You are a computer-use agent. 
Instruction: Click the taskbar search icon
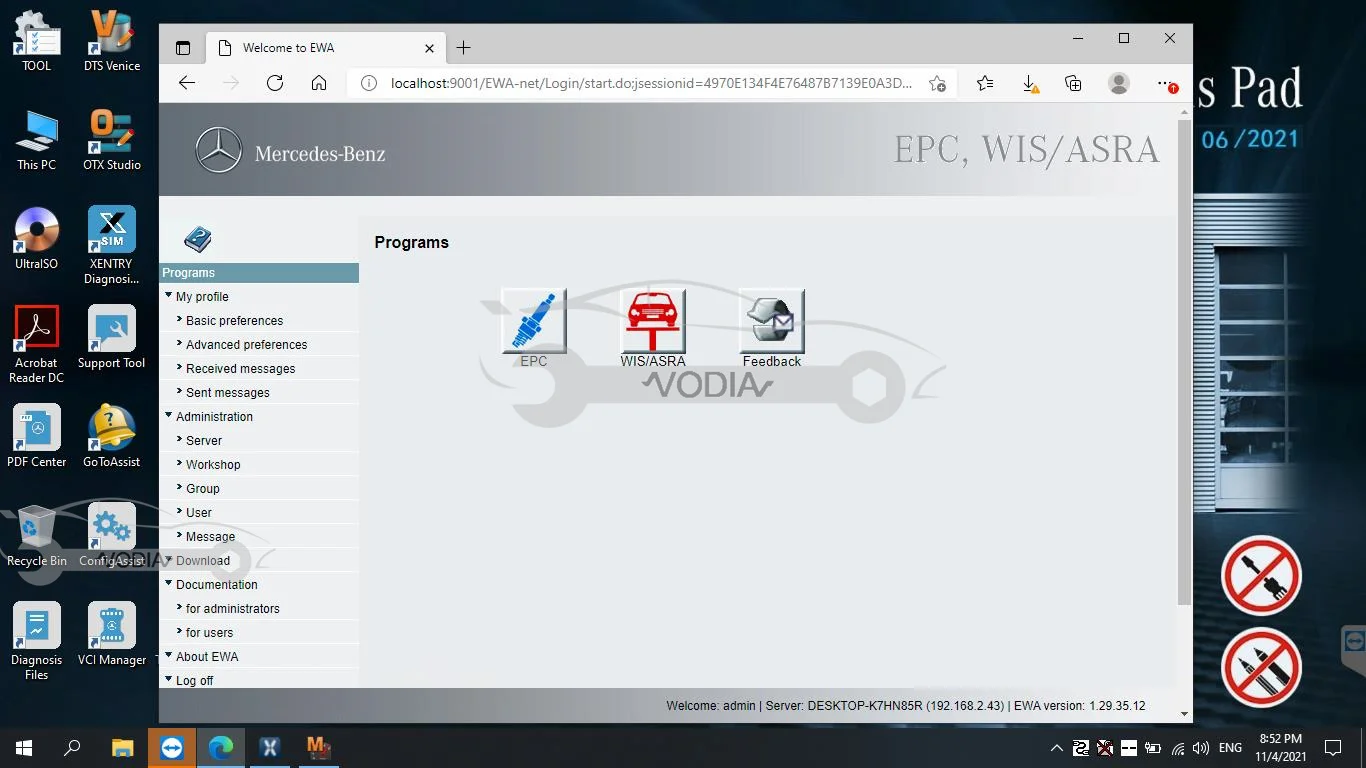pyautogui.click(x=72, y=747)
